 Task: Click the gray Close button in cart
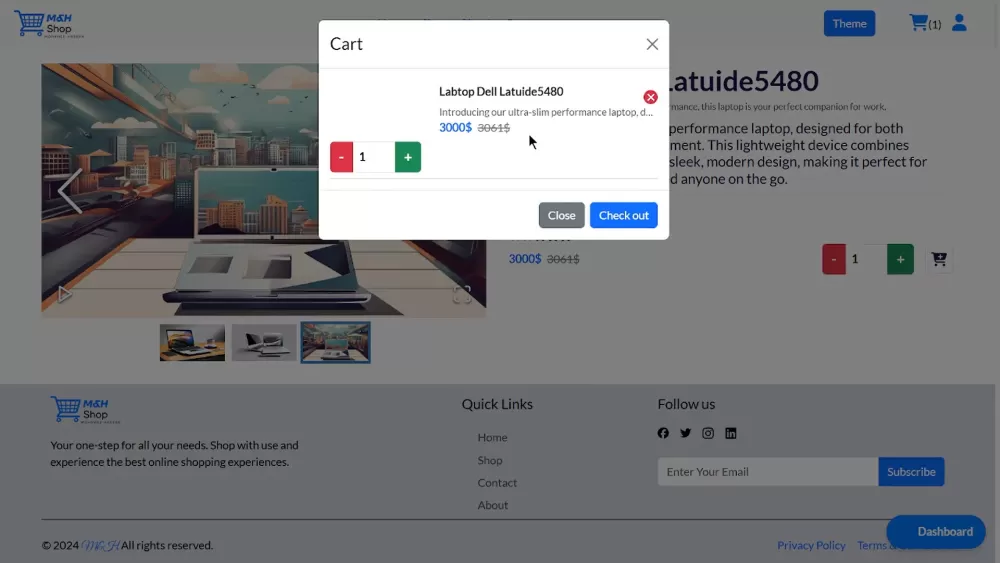(561, 216)
